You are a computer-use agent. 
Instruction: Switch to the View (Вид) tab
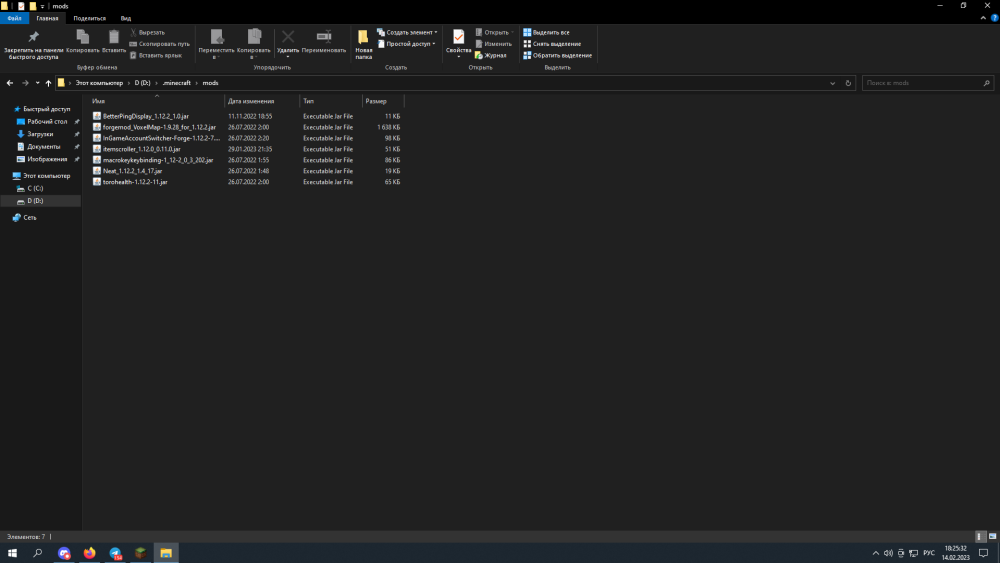click(126, 18)
